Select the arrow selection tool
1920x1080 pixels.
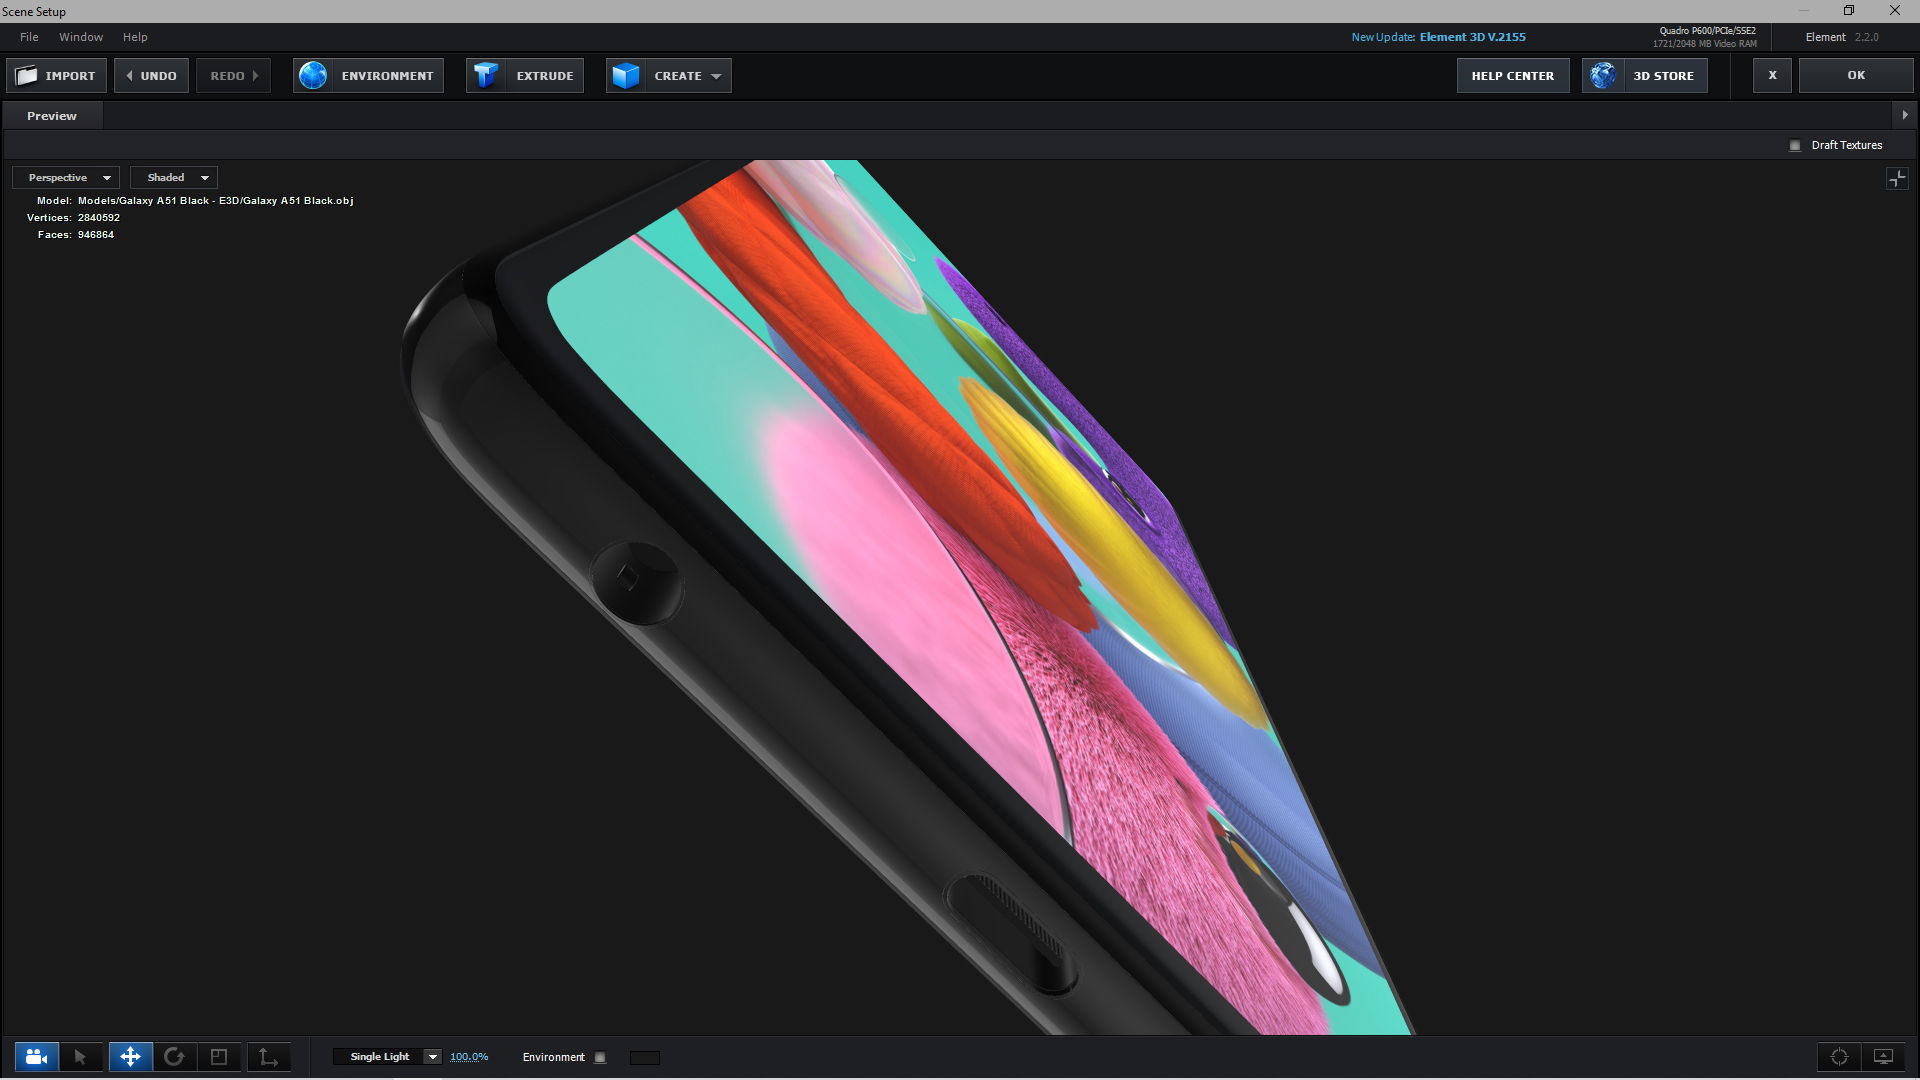(x=81, y=1057)
